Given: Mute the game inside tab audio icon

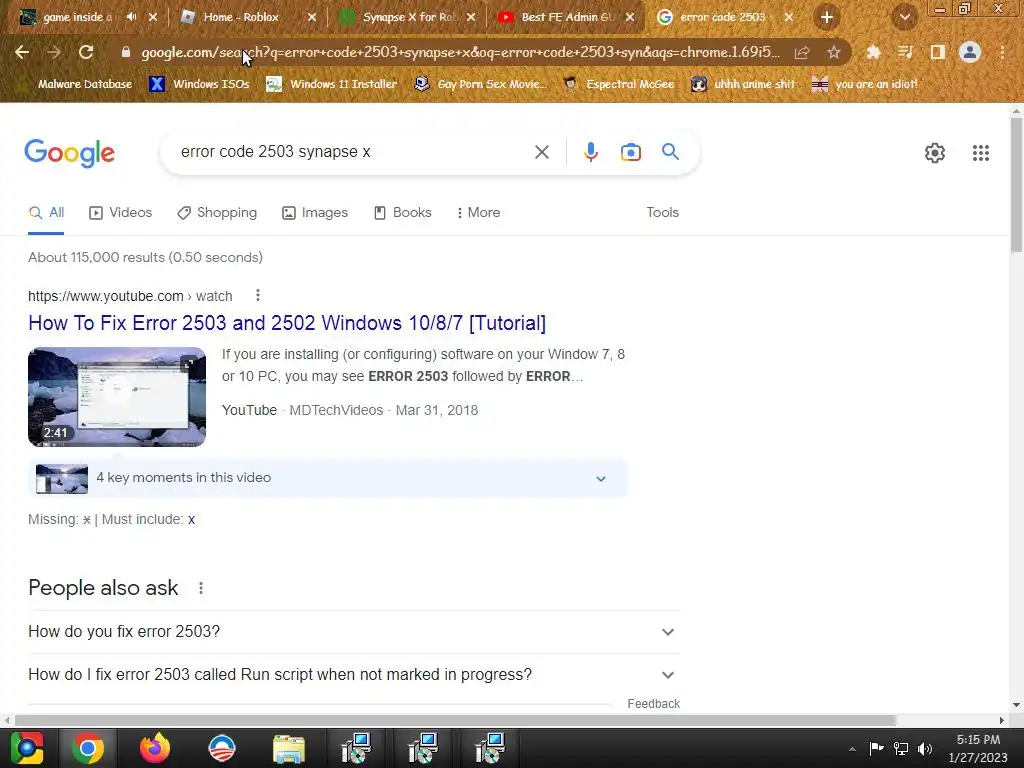Looking at the screenshot, I should pyautogui.click(x=131, y=17).
